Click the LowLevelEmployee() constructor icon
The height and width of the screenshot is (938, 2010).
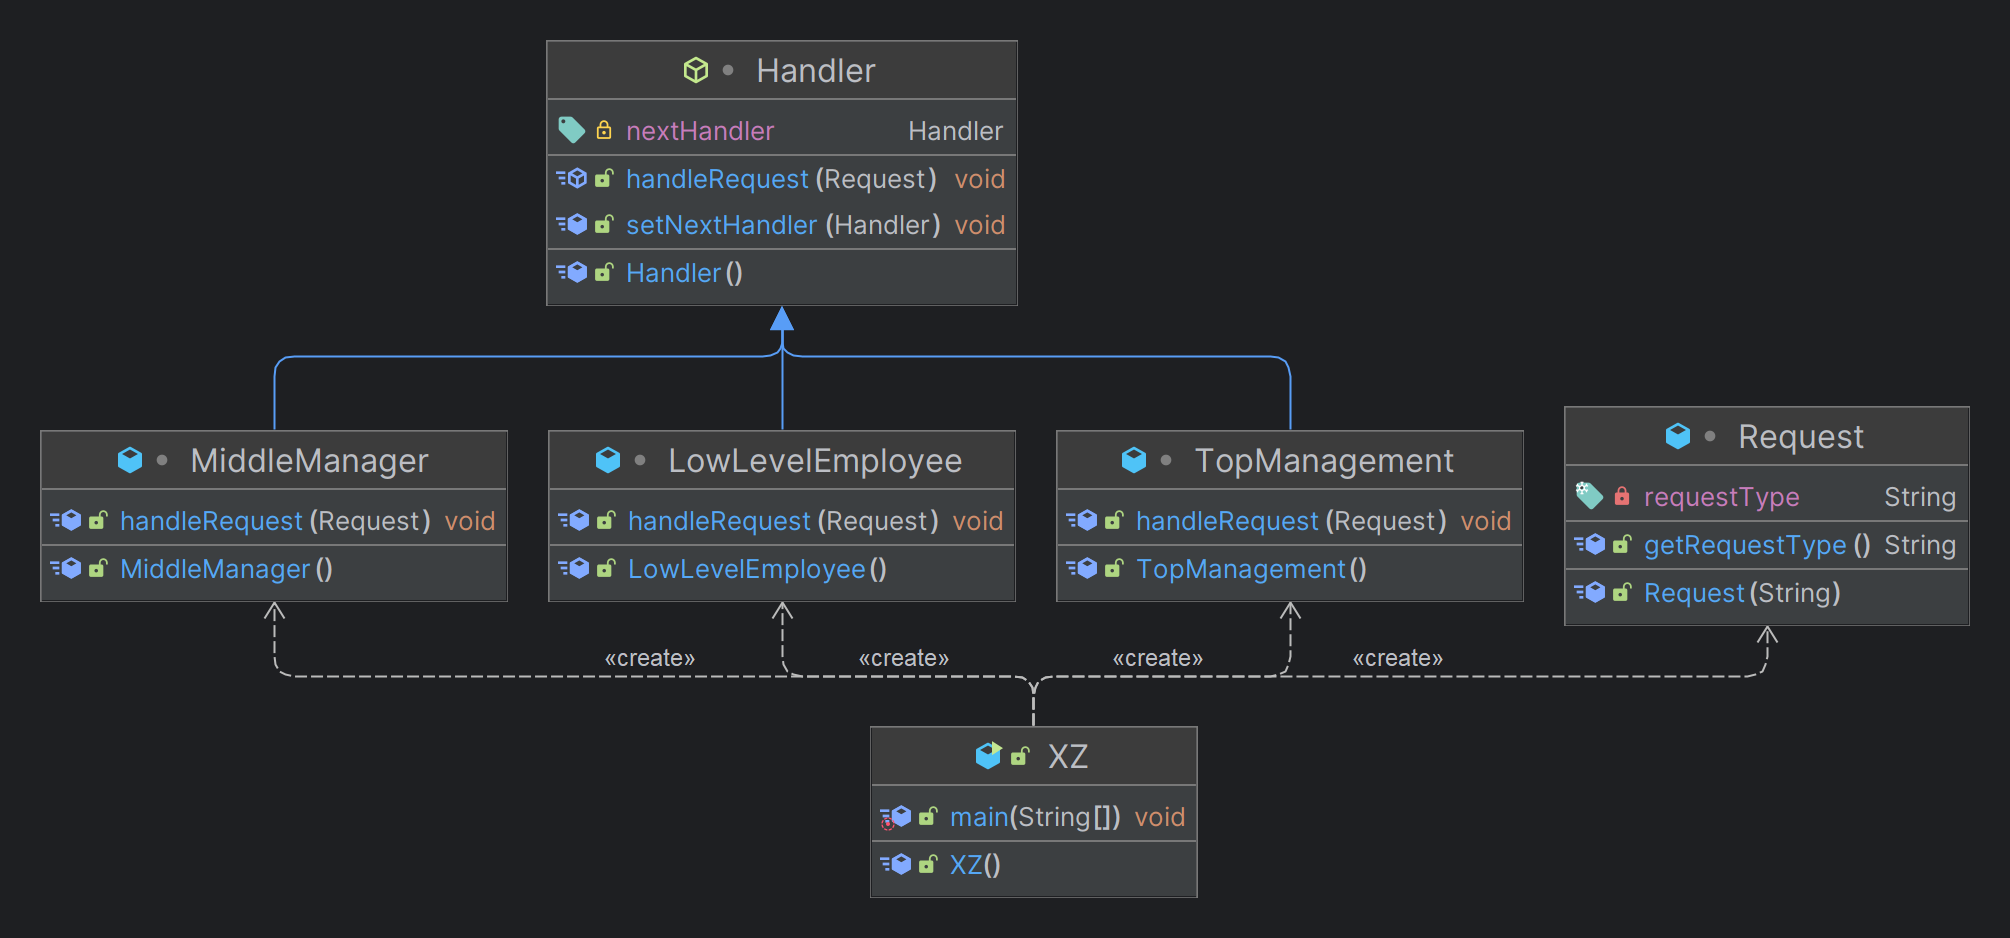pyautogui.click(x=575, y=568)
